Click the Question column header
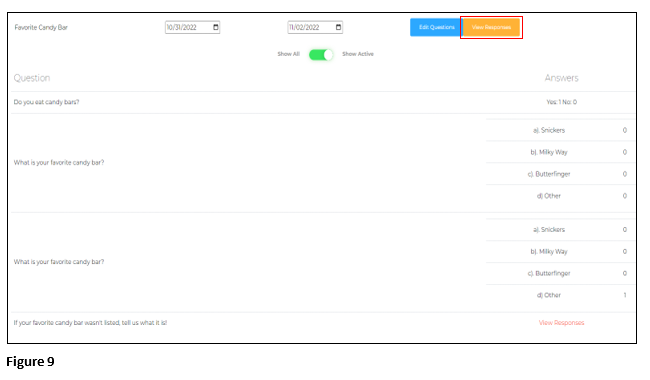The width and height of the screenshot is (650, 380). coord(32,78)
